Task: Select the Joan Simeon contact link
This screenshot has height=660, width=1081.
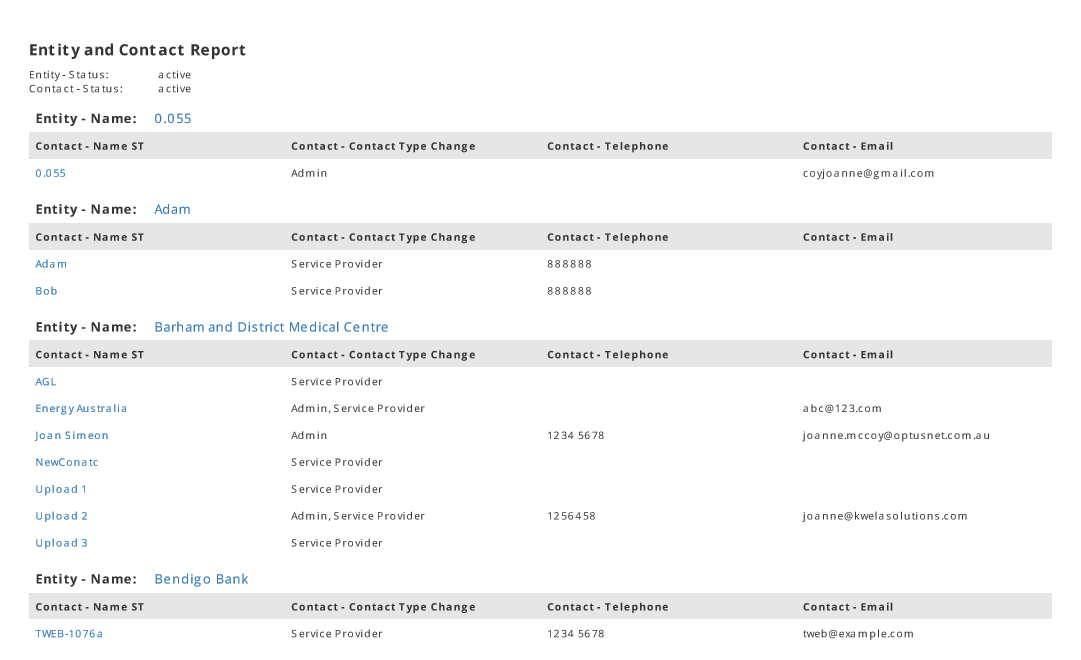Action: coord(72,436)
